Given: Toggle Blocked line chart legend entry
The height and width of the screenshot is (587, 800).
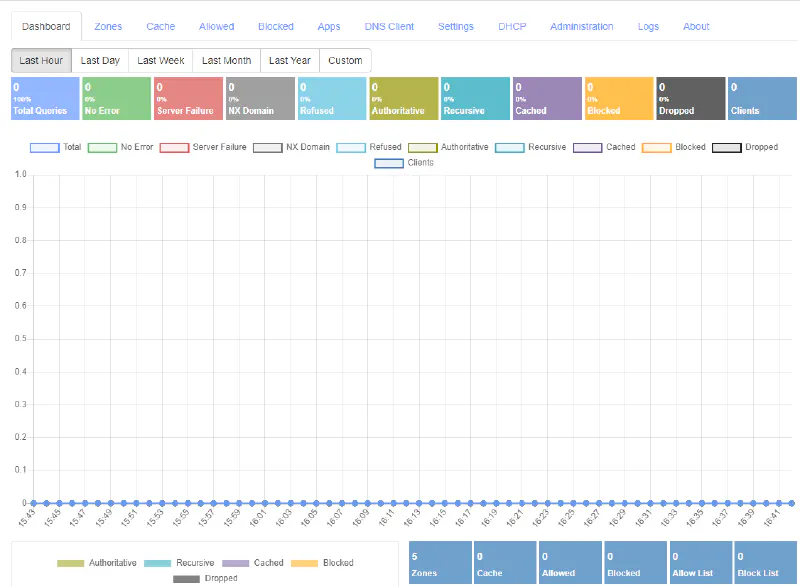Looking at the screenshot, I should (x=673, y=147).
